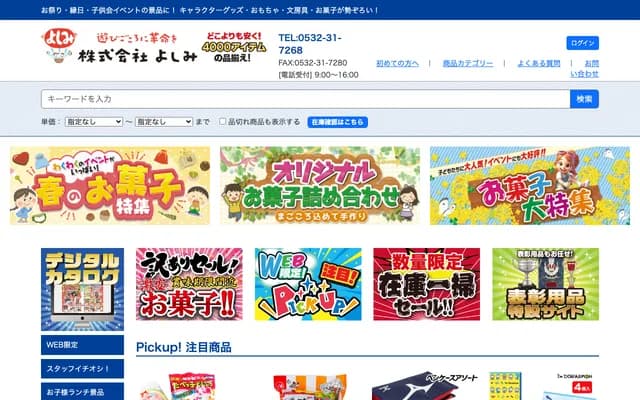Open the お菓子大特集 banner
The width and height of the screenshot is (640, 400).
(530, 185)
